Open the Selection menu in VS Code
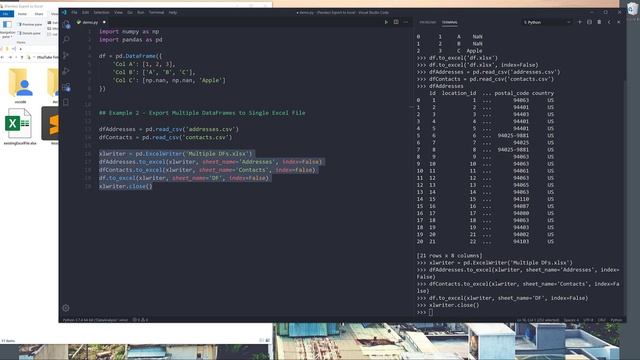This screenshot has width=640, height=360. pyautogui.click(x=101, y=13)
